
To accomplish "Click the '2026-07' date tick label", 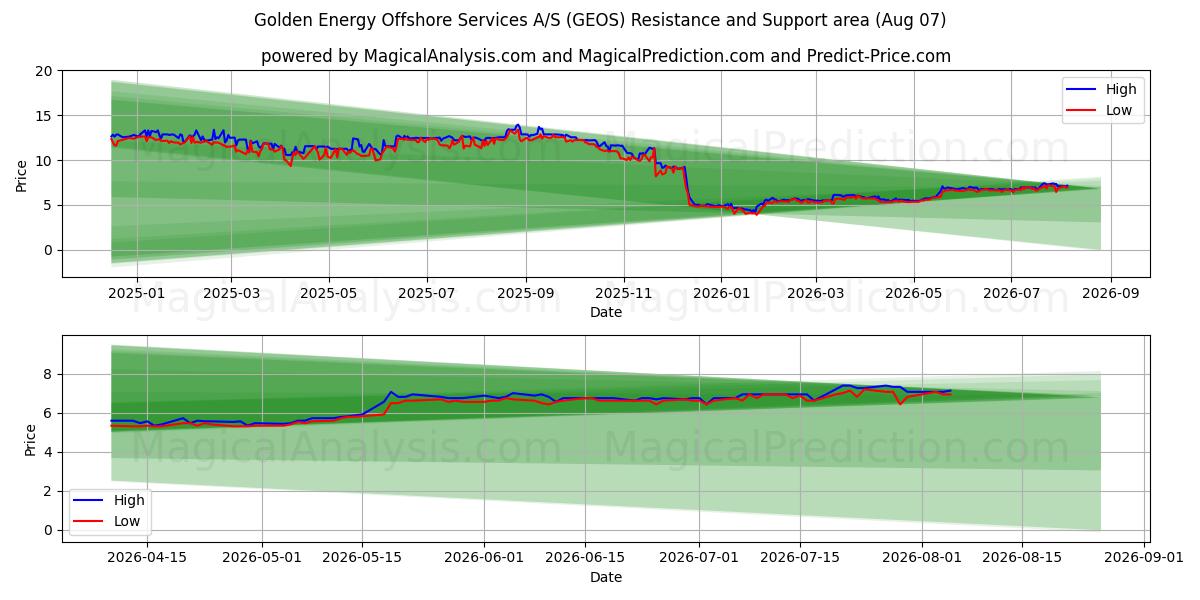I will tap(1011, 293).
